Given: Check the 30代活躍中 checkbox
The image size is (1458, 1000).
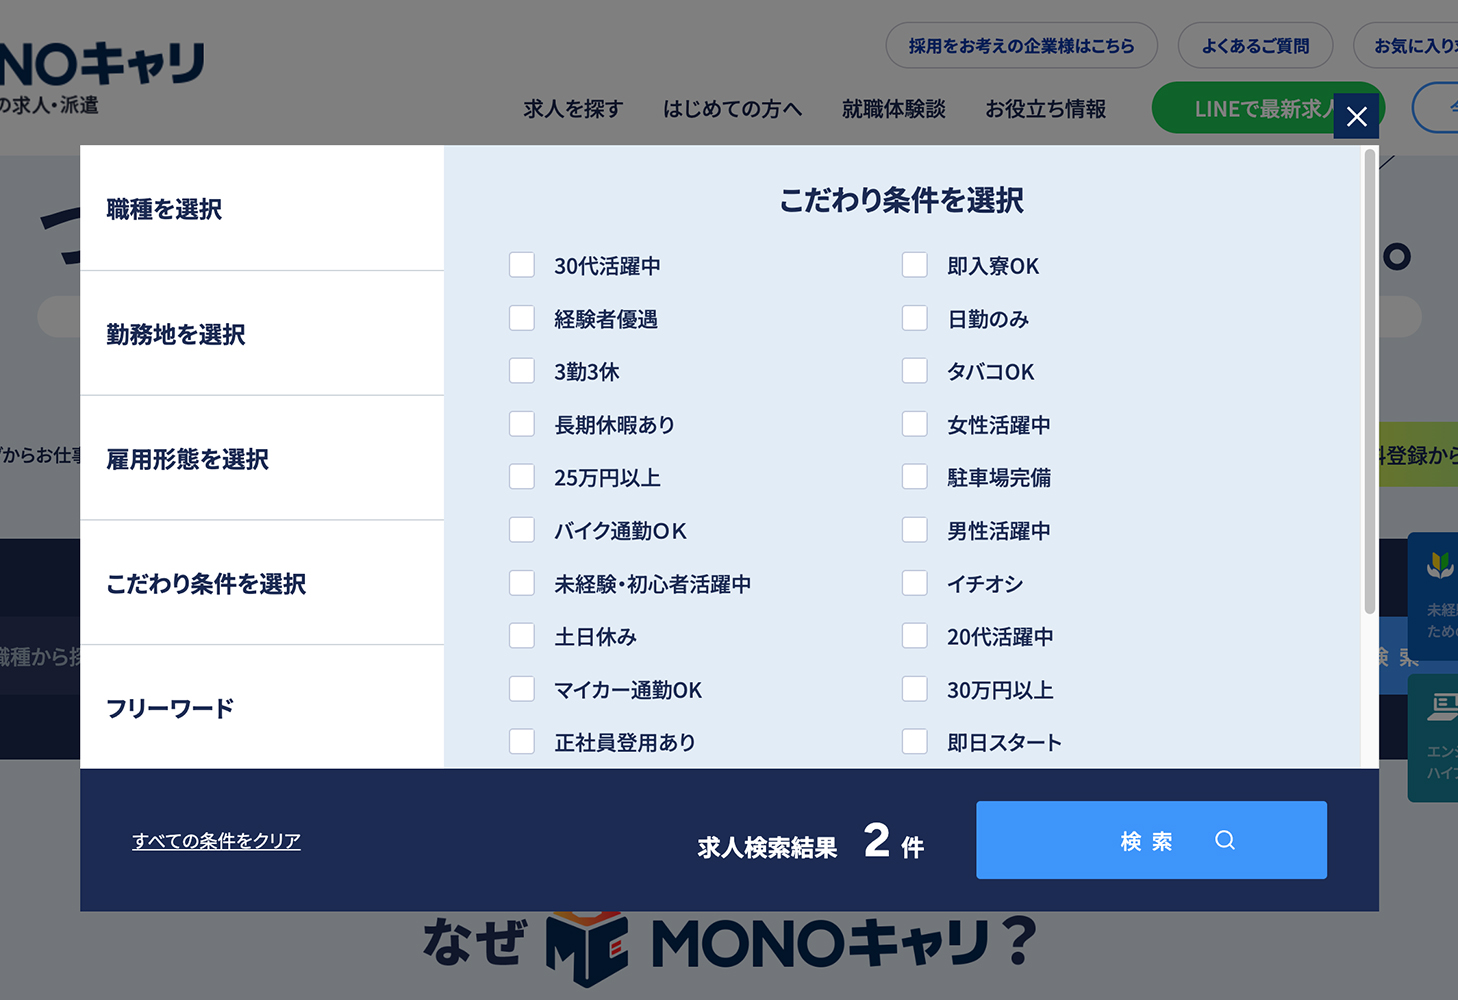Looking at the screenshot, I should [x=522, y=265].
